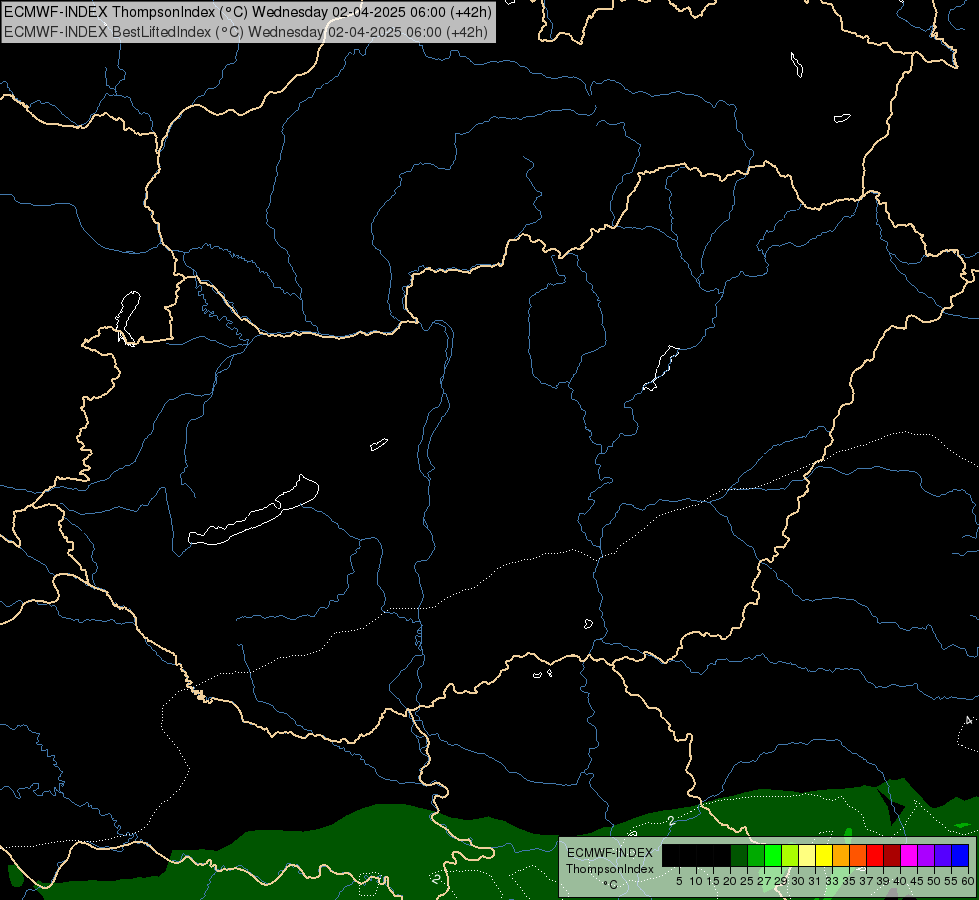Select the medium green 25–27 legend swatch
This screenshot has height=900, width=979.
(756, 855)
